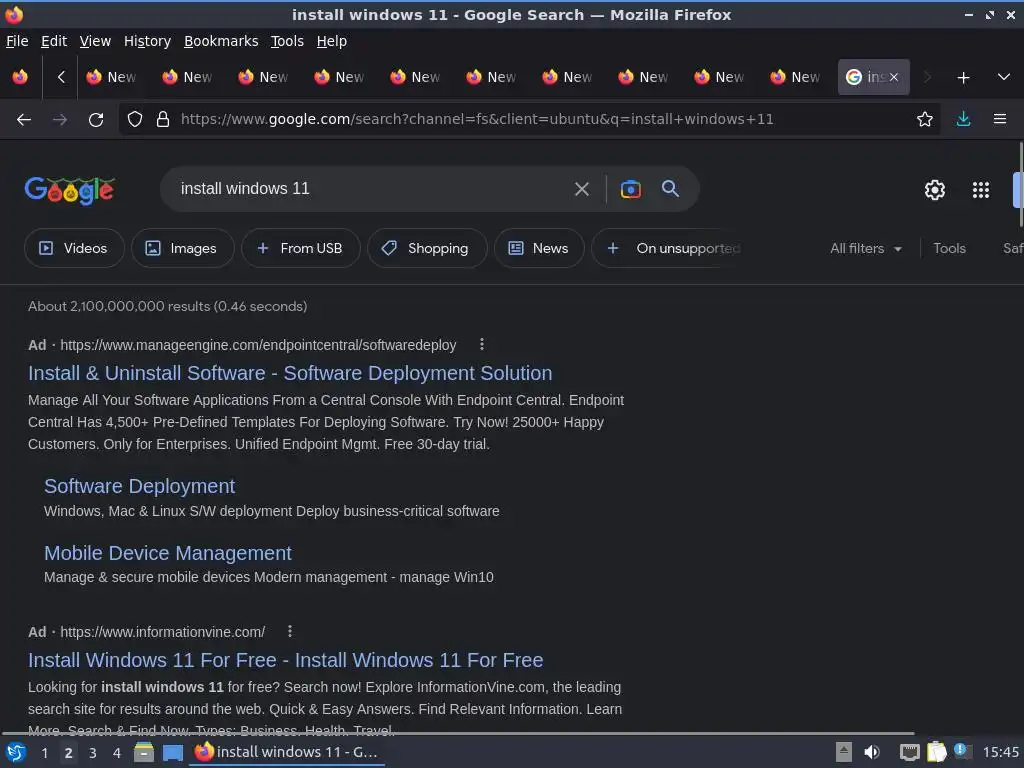Open 'Install & Uninstall Software' ad link

pyautogui.click(x=290, y=373)
